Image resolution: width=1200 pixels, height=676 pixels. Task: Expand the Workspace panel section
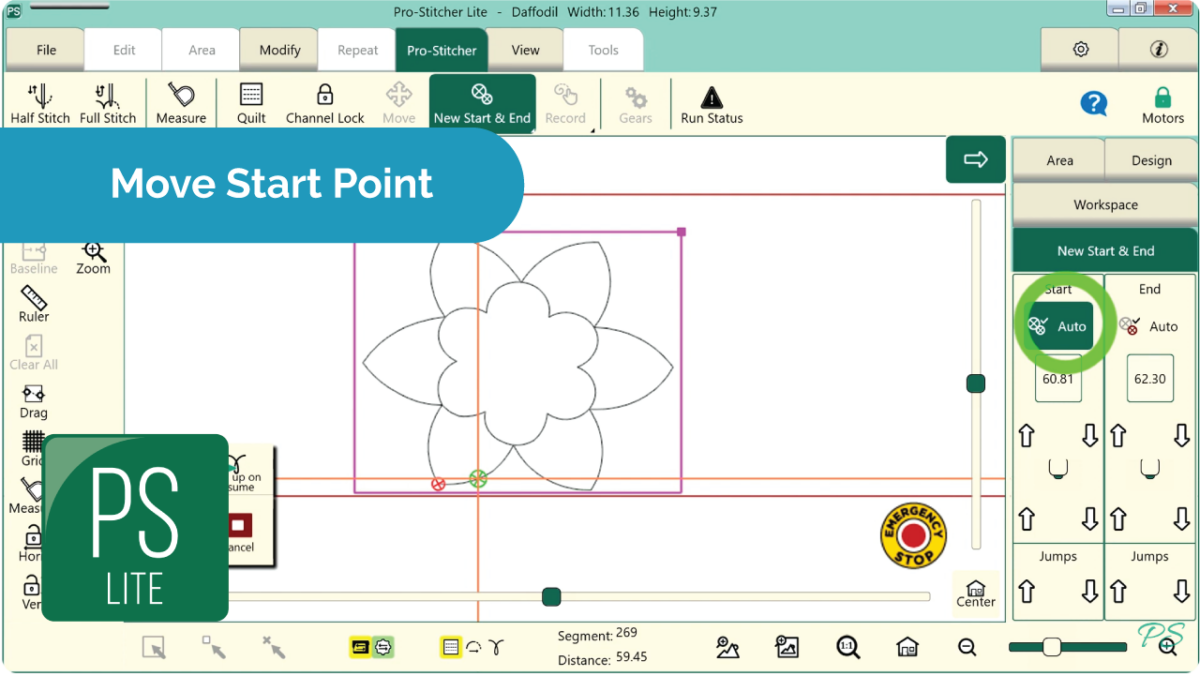(1105, 205)
